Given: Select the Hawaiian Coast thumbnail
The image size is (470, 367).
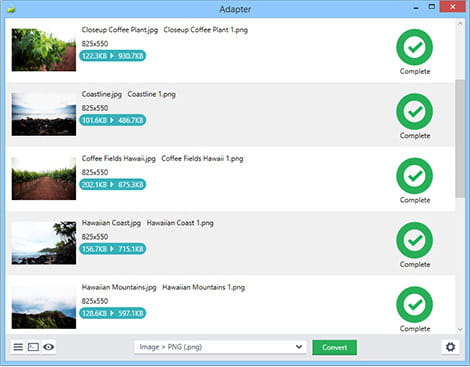Looking at the screenshot, I should [x=44, y=243].
